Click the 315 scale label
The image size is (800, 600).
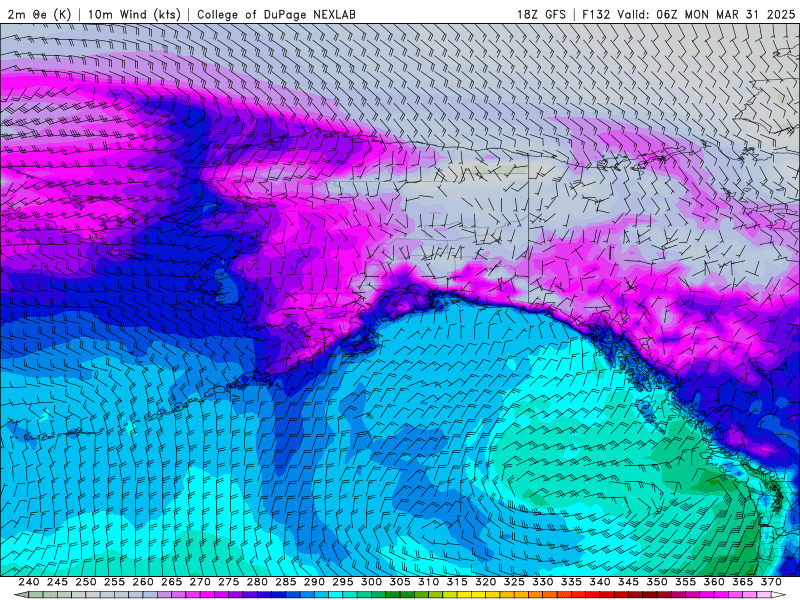click(457, 582)
